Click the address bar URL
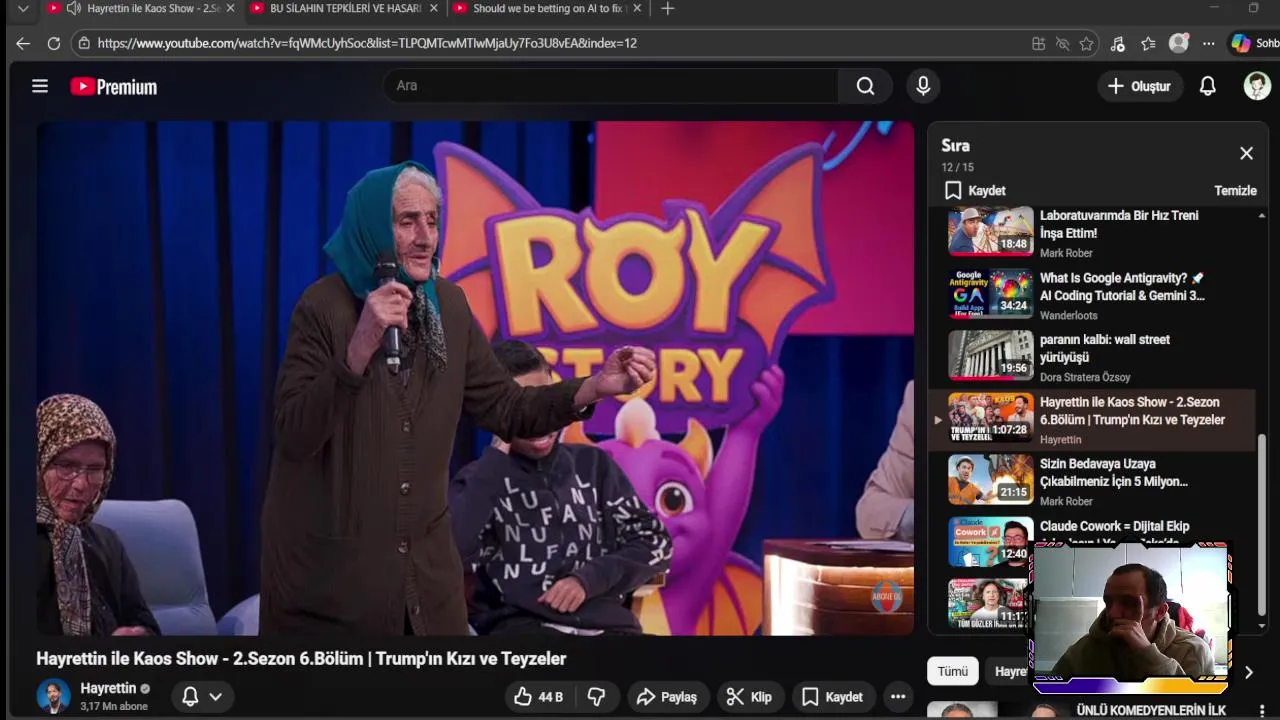 [367, 43]
